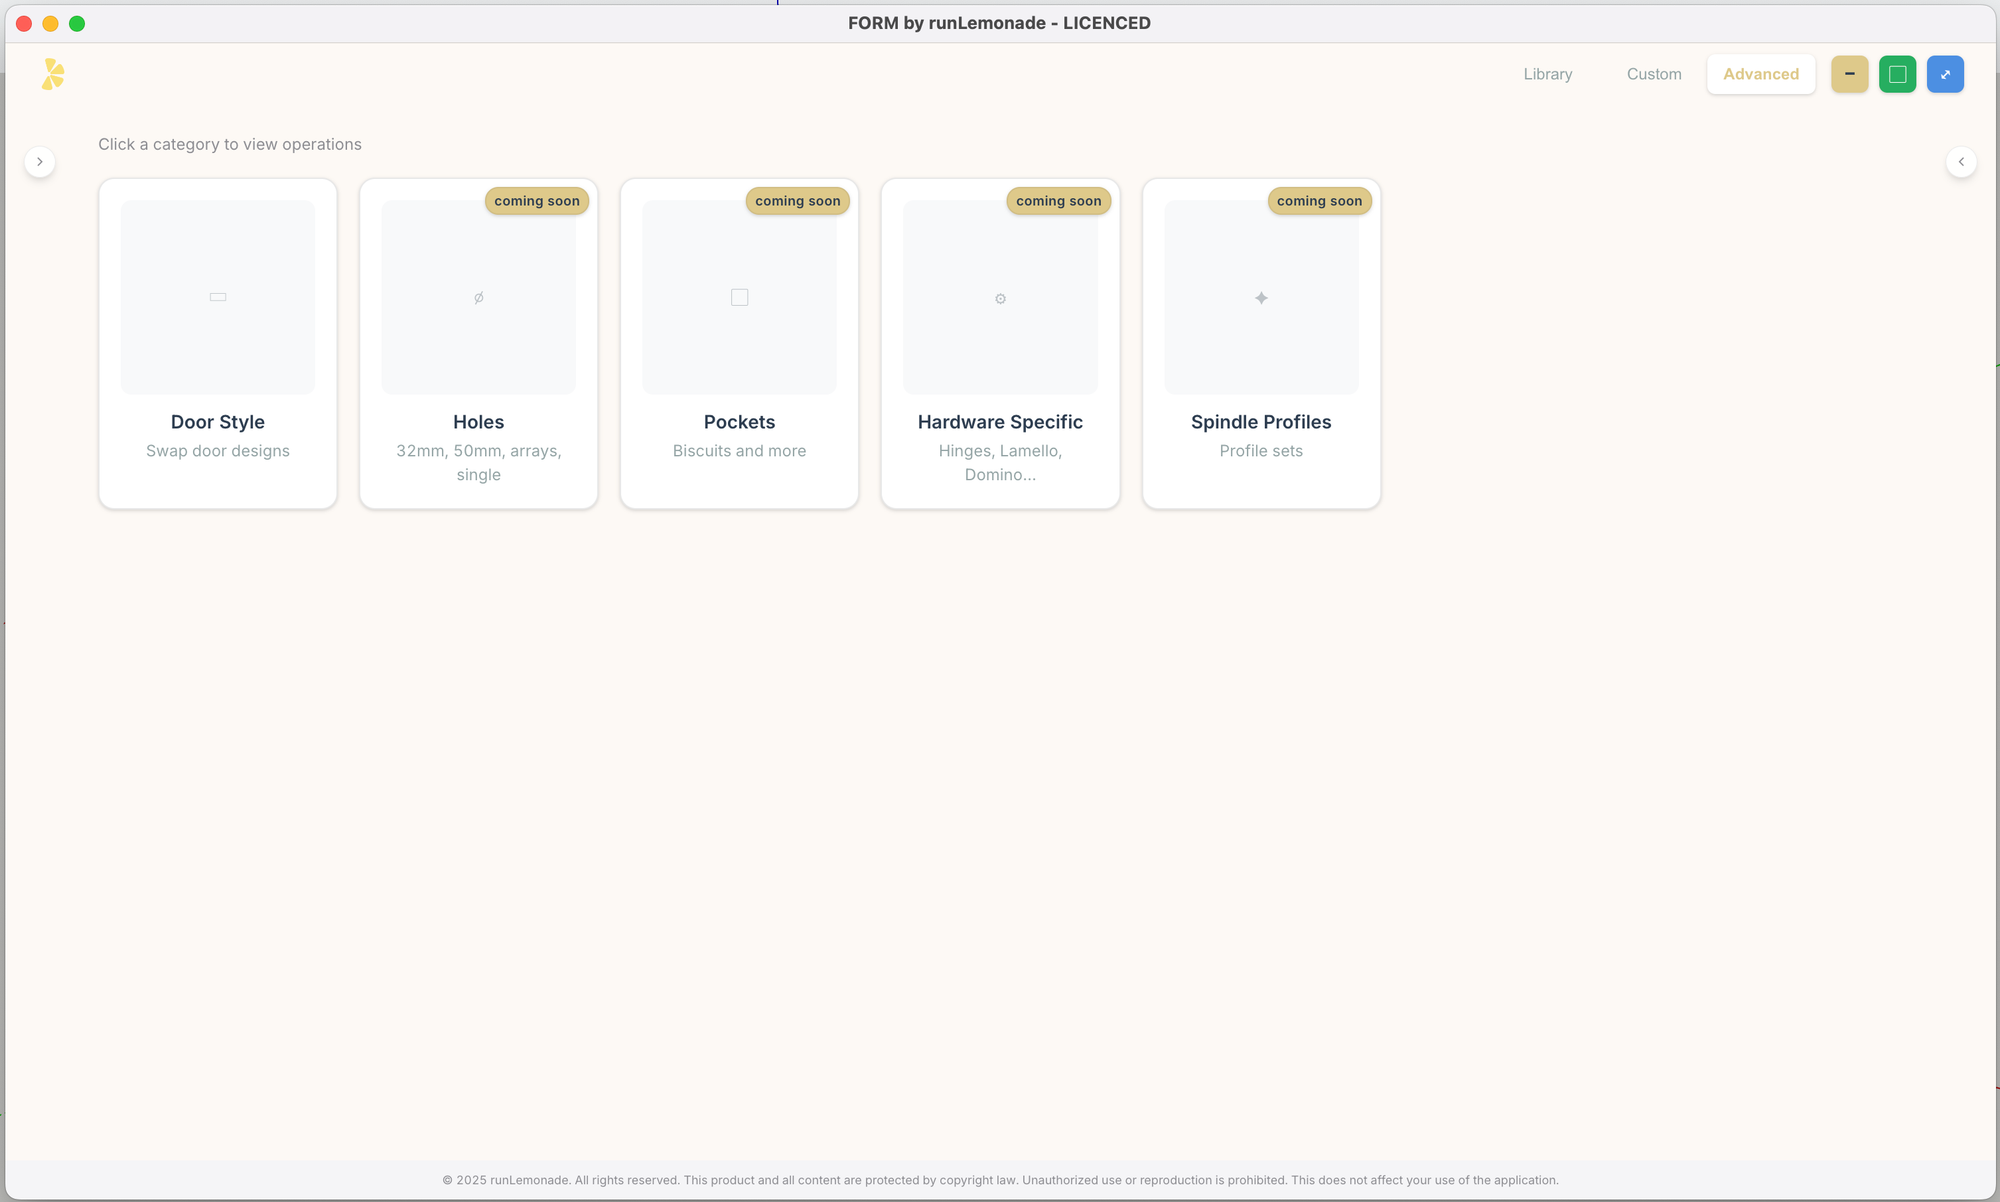The height and width of the screenshot is (1202, 2000).
Task: Open the Door Style category title
Action: (218, 422)
